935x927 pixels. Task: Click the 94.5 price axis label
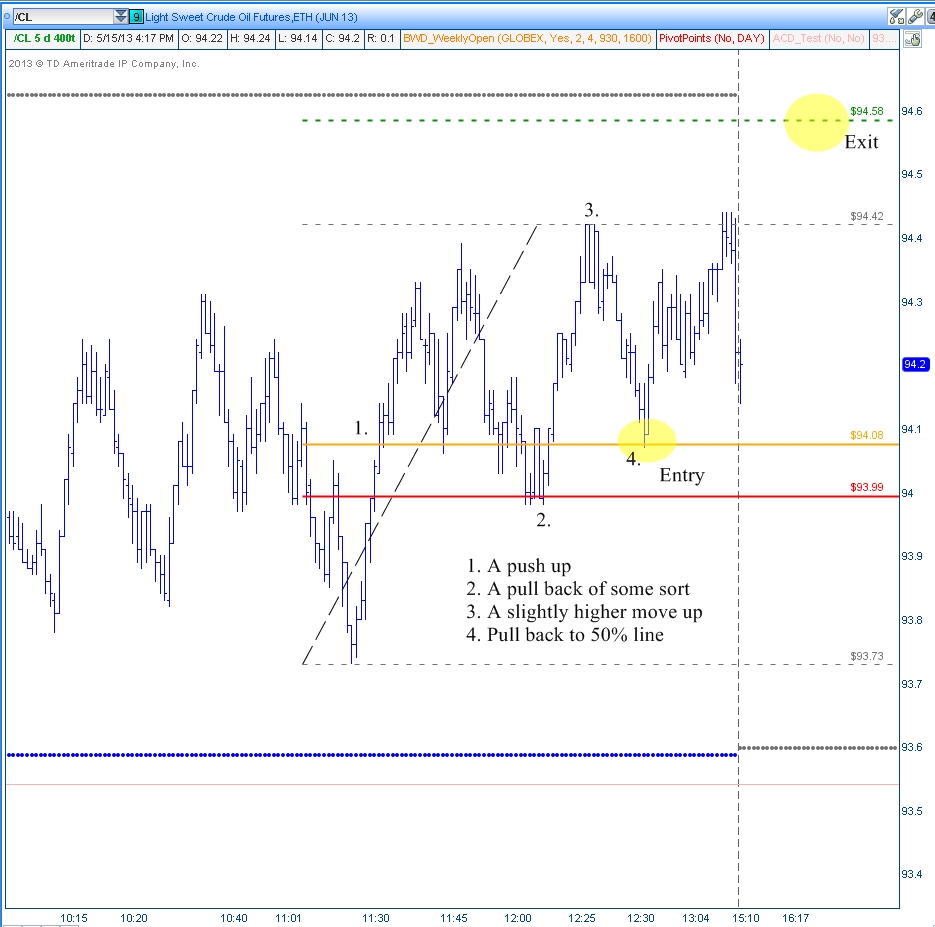pyautogui.click(x=911, y=174)
